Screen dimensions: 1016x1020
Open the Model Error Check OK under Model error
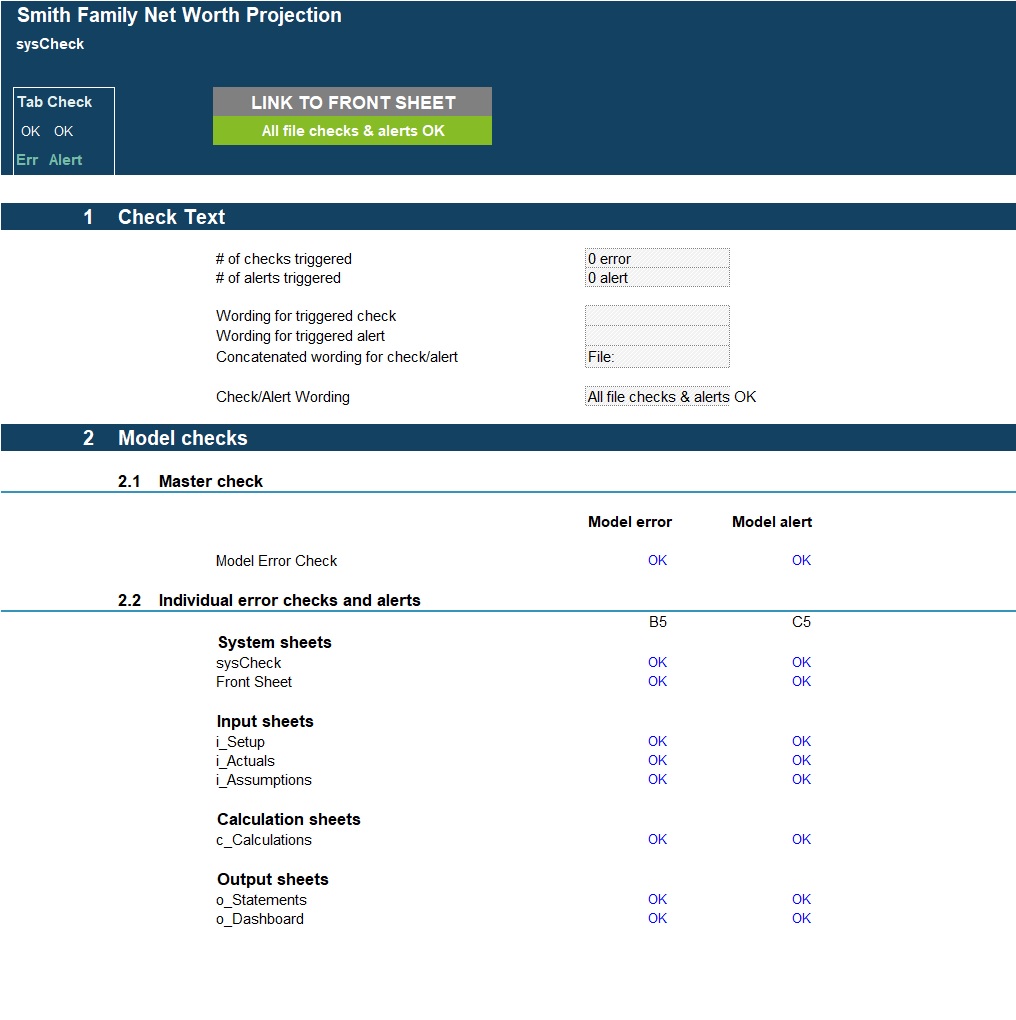(657, 560)
